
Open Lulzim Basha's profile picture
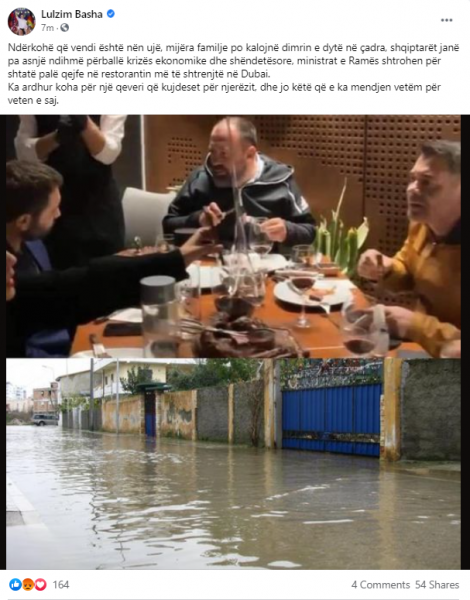(x=21, y=21)
